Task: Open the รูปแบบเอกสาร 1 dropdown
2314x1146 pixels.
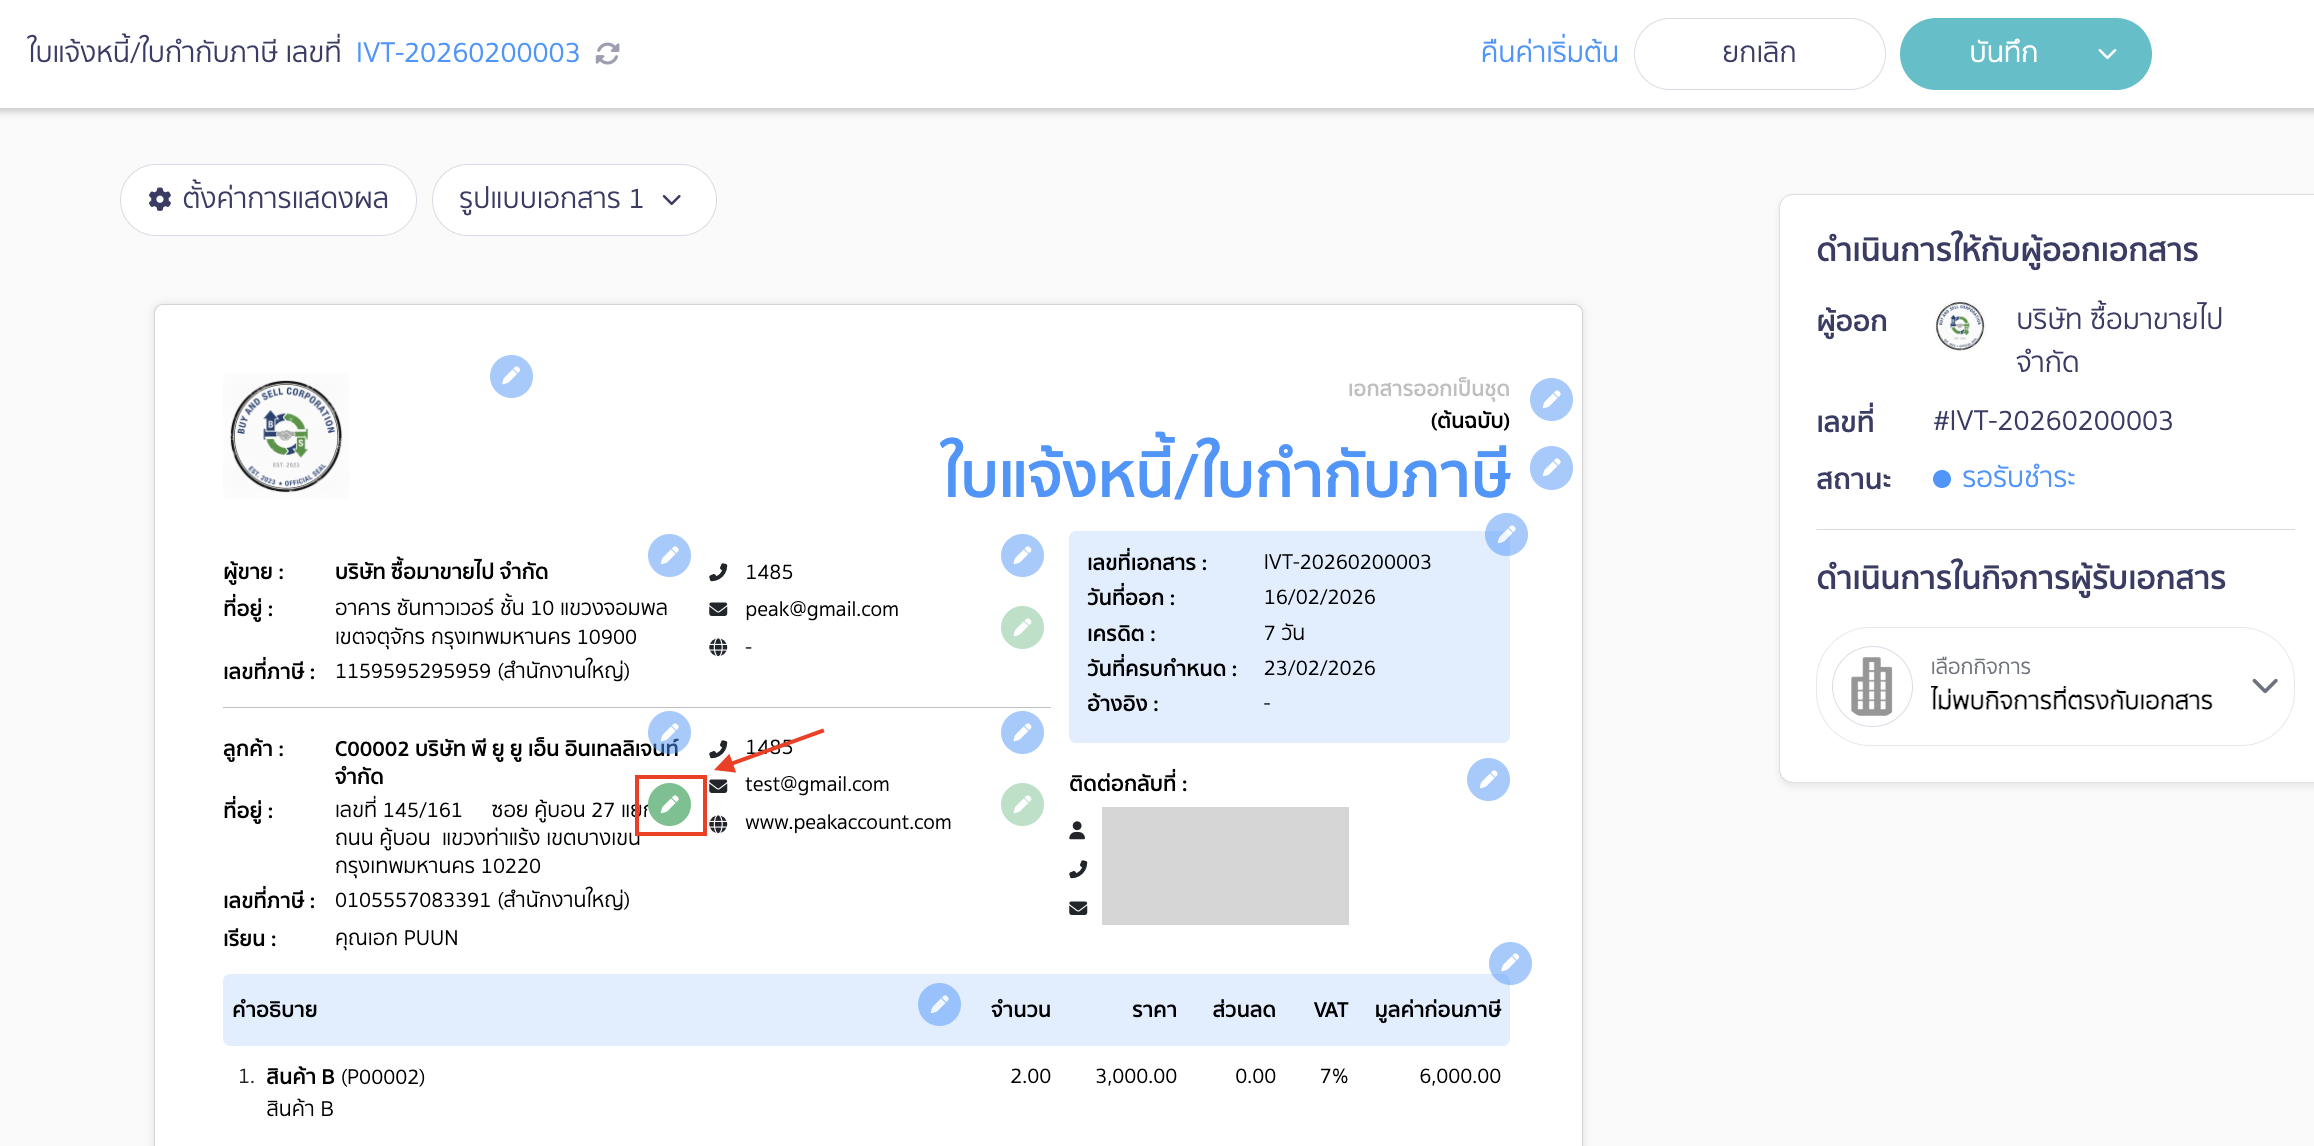Action: click(x=573, y=199)
